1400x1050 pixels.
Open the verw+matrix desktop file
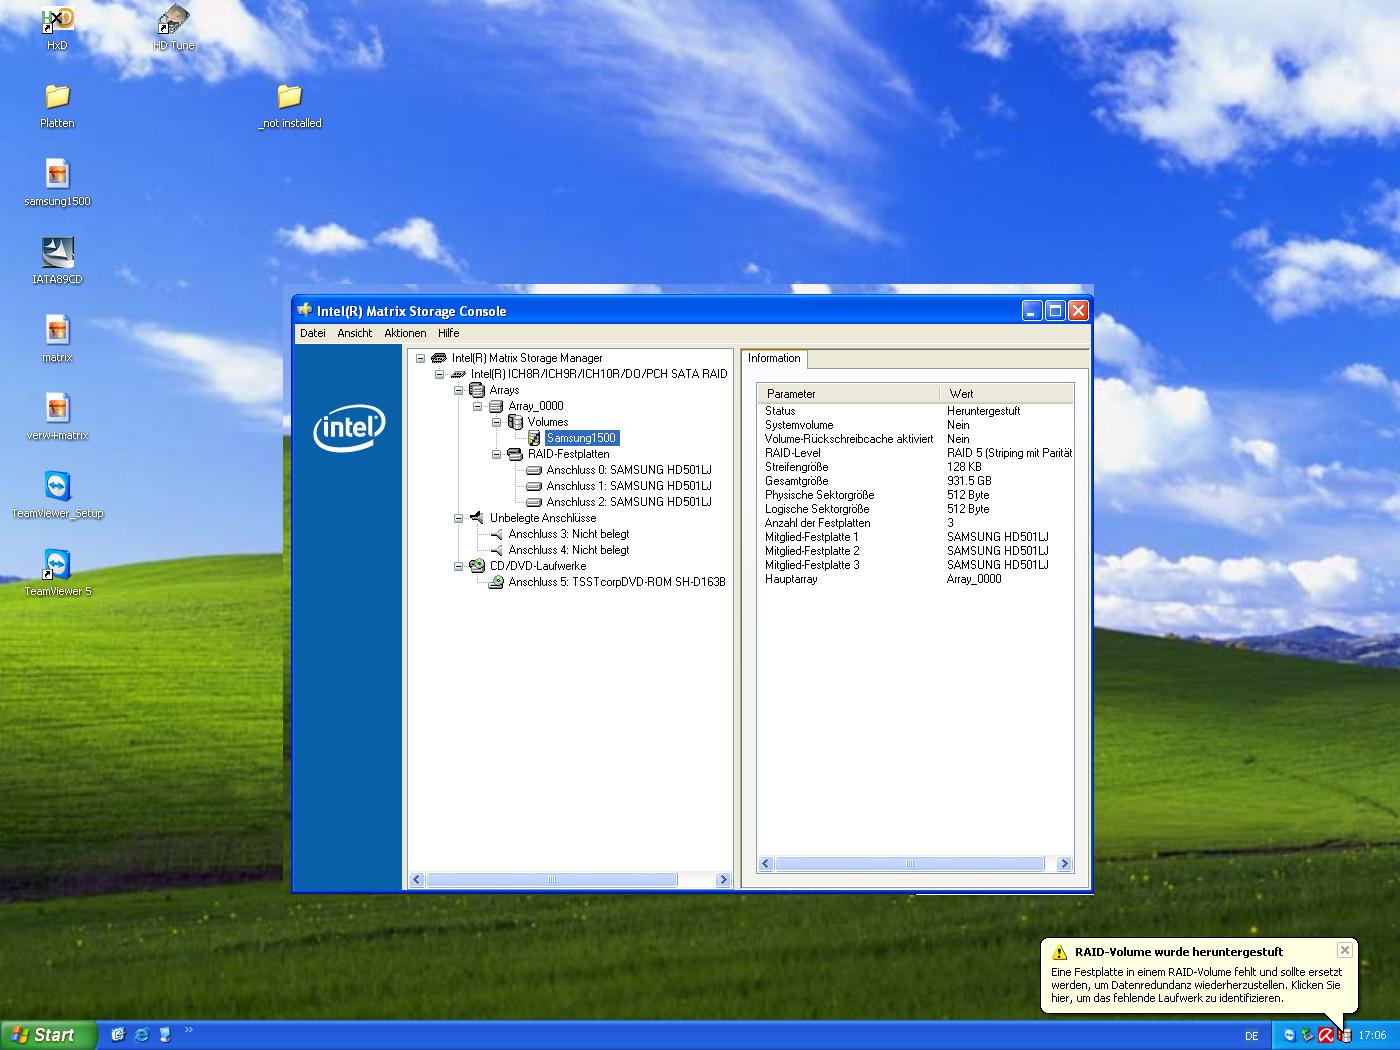click(x=57, y=417)
